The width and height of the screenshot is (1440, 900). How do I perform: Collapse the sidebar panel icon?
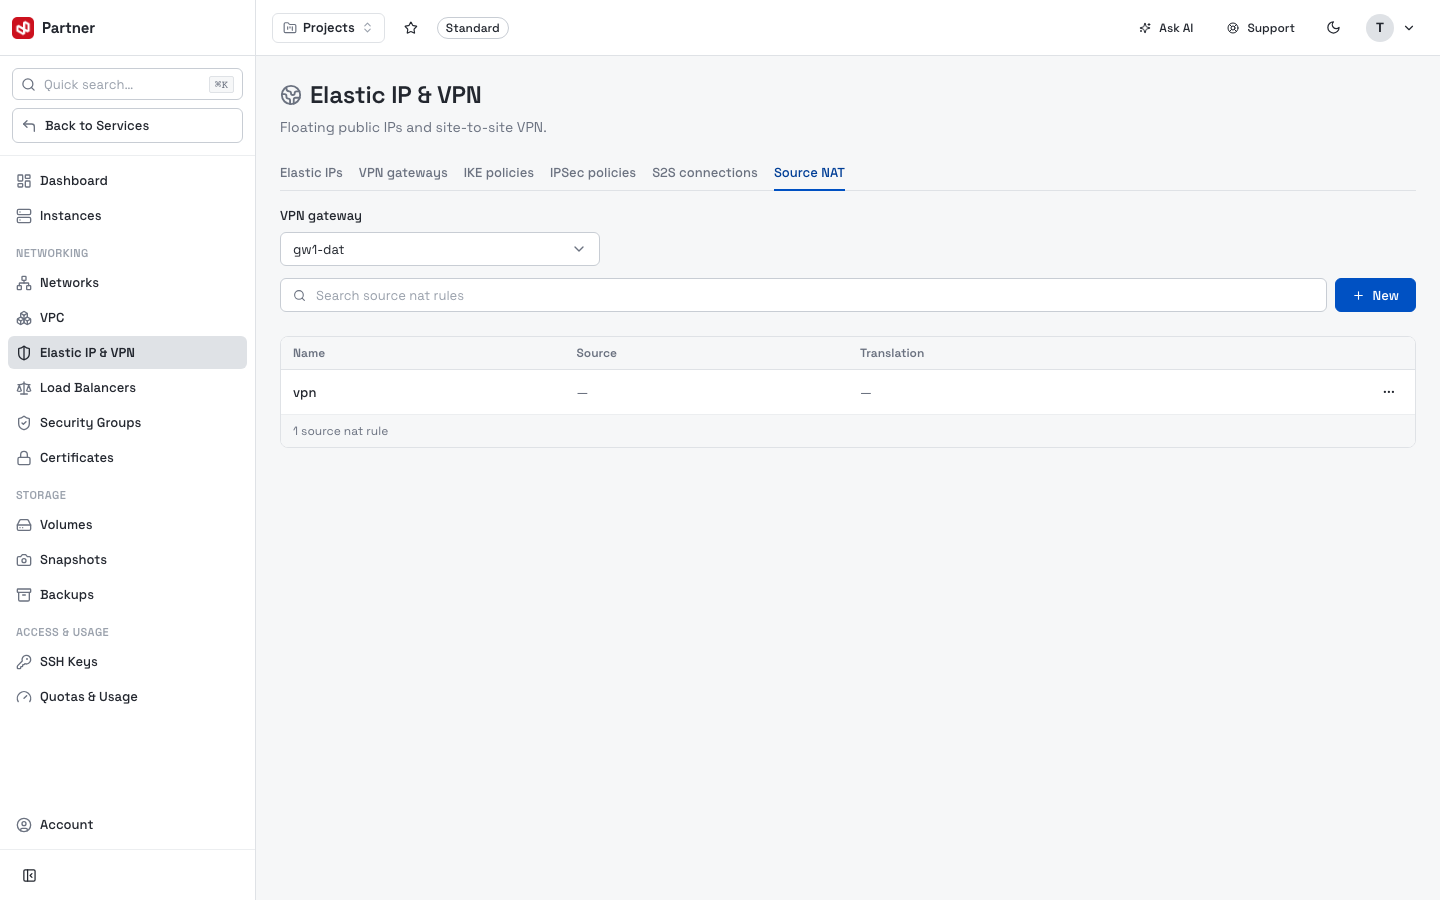click(x=30, y=876)
